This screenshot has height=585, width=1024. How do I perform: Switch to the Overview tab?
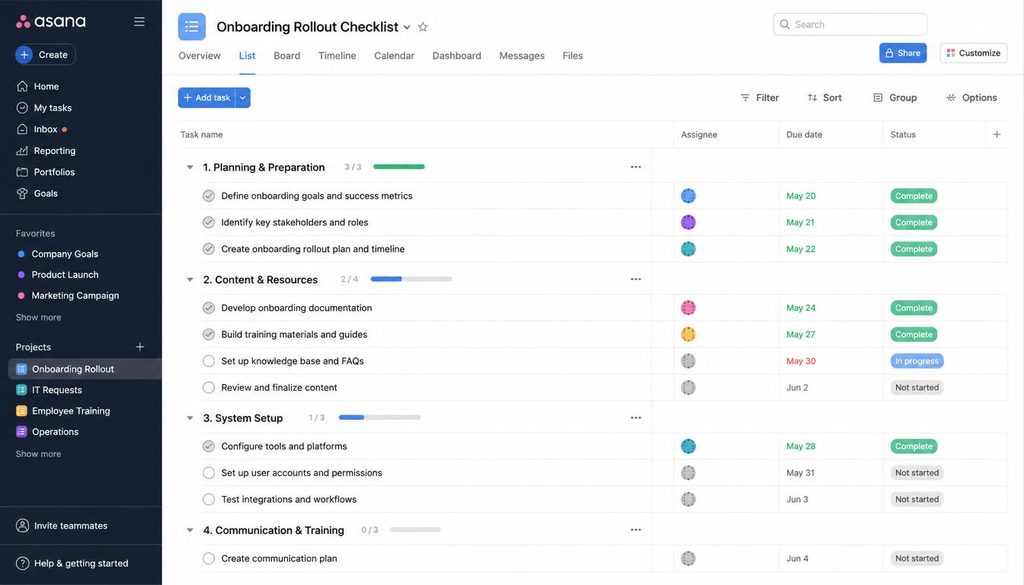[x=199, y=56]
